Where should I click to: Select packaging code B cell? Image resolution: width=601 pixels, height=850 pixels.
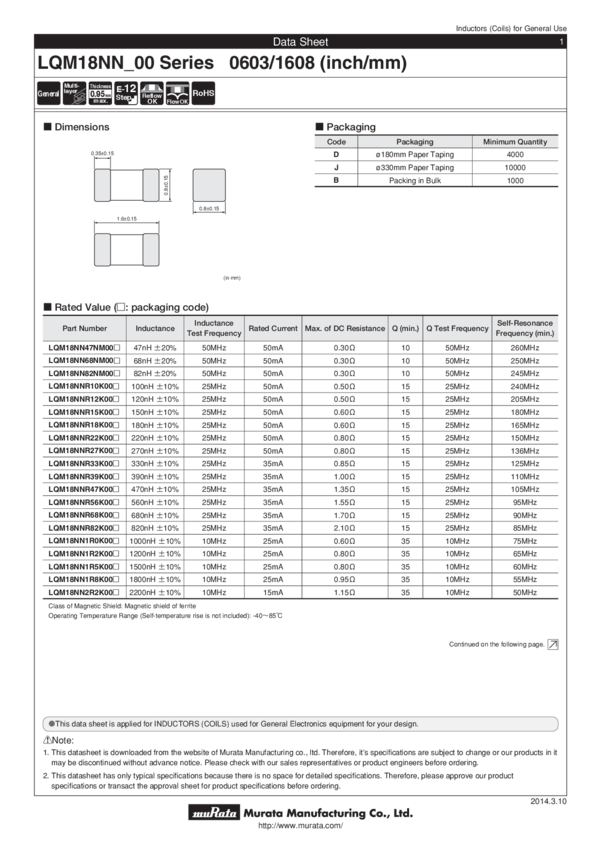336,181
